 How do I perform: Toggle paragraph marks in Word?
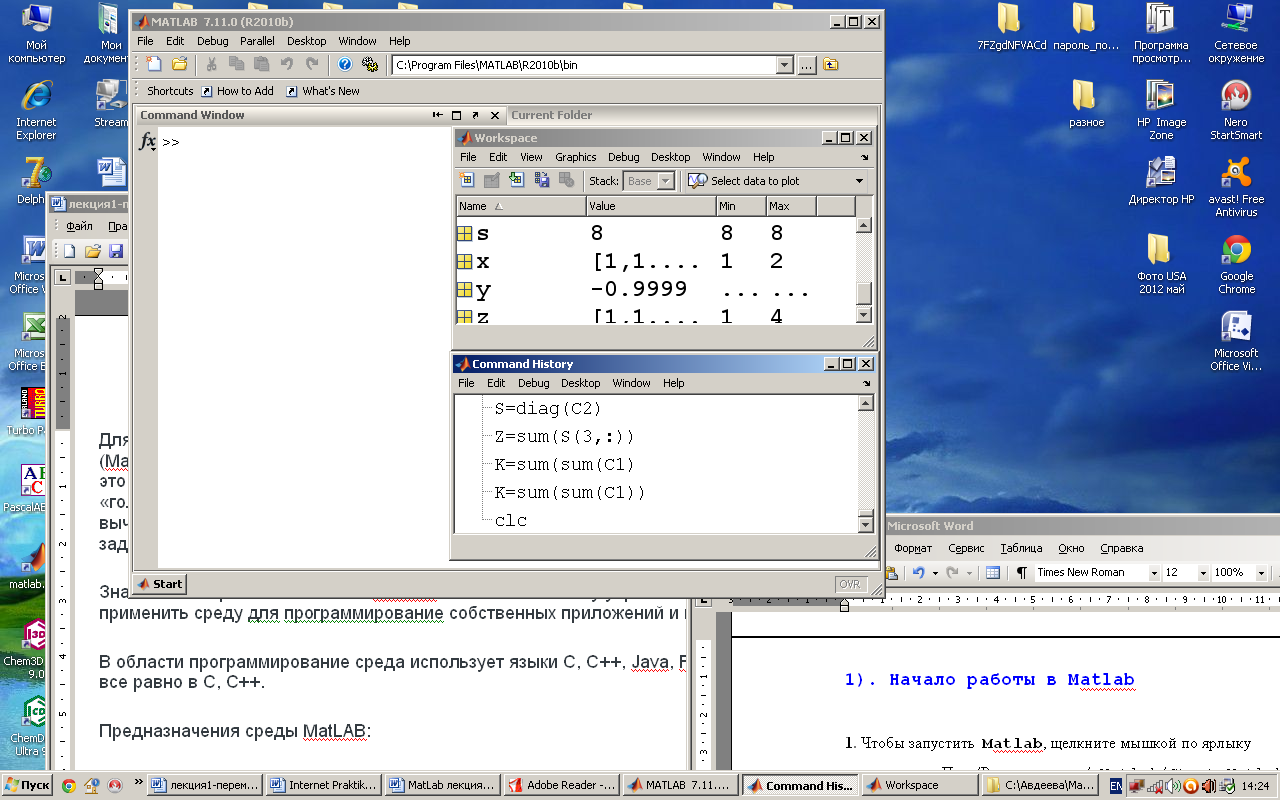coord(1021,573)
